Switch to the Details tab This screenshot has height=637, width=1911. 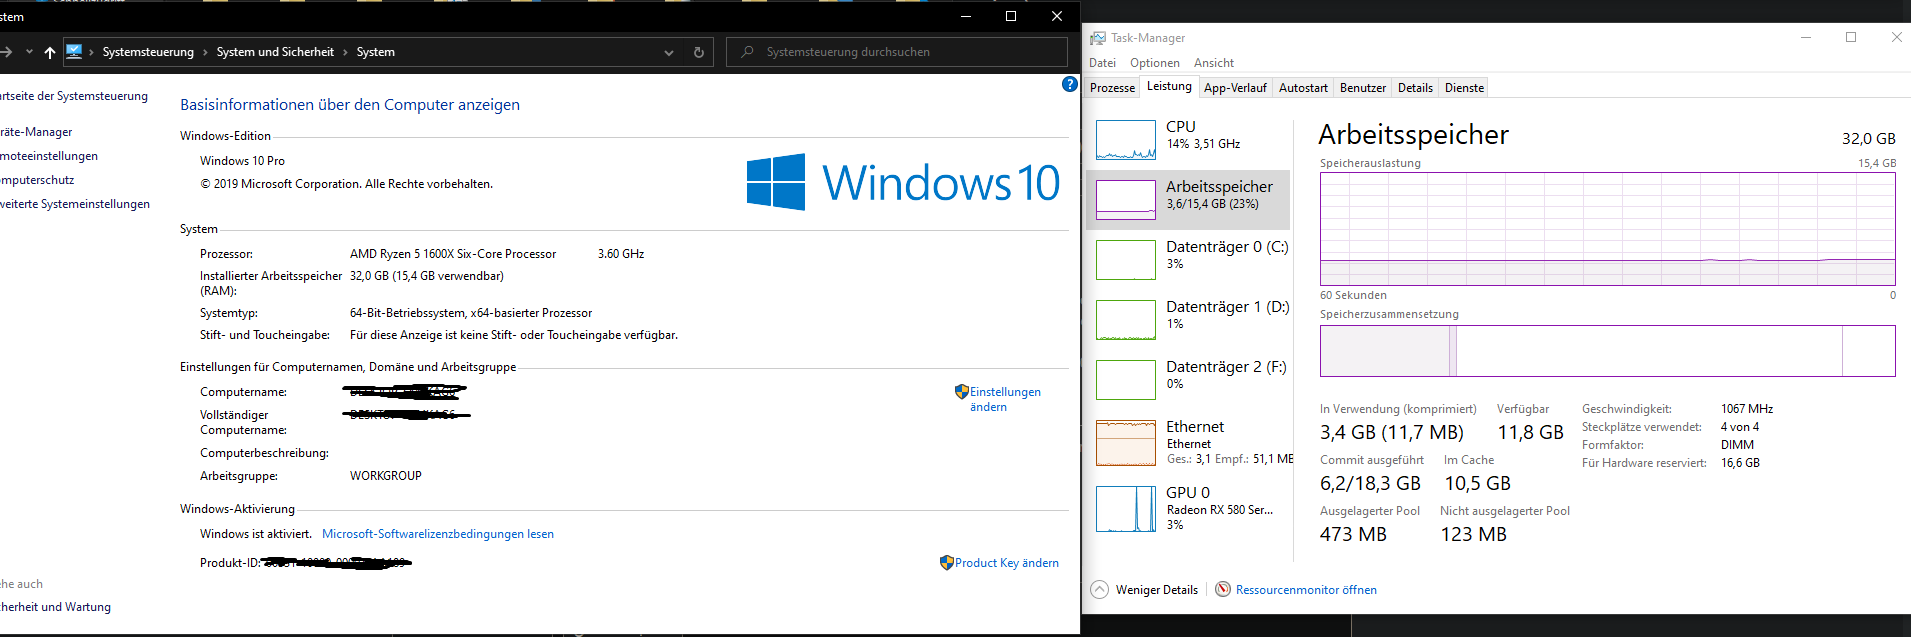point(1415,88)
